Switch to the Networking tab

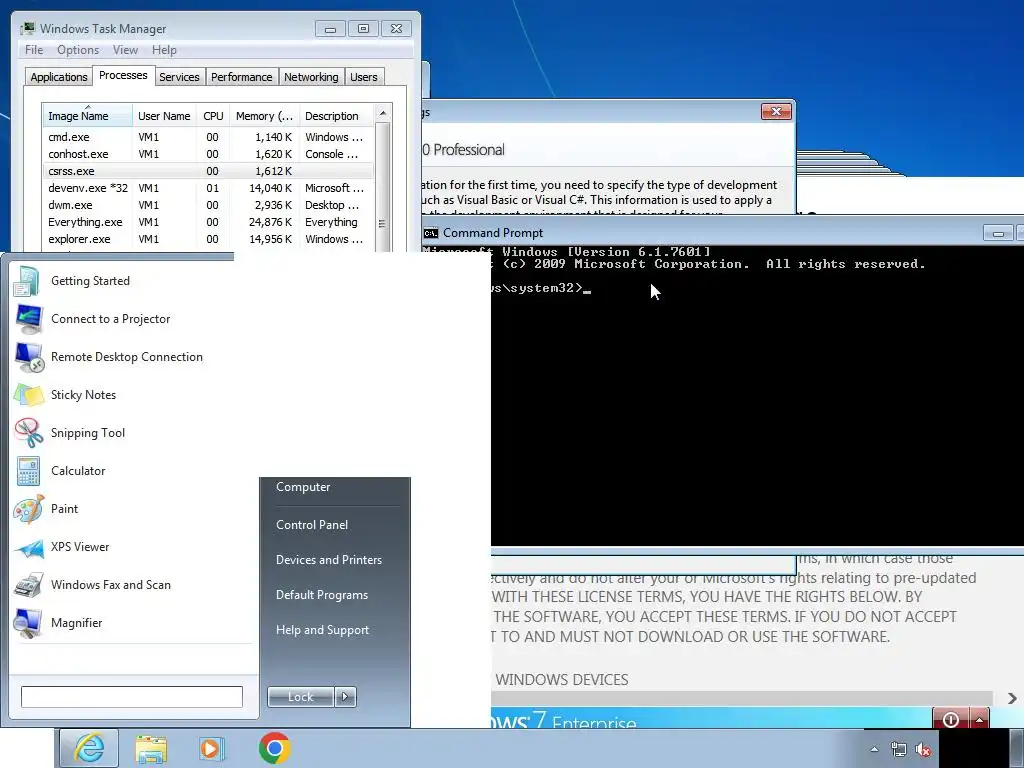[x=312, y=77]
